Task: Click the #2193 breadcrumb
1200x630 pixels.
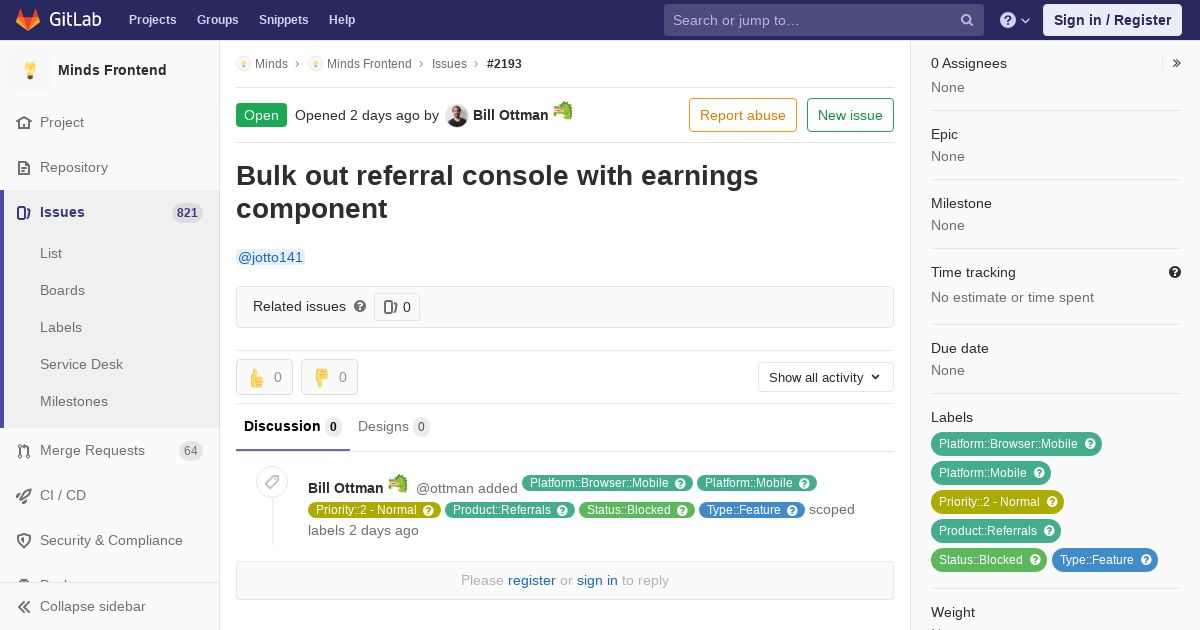Action: click(x=504, y=64)
